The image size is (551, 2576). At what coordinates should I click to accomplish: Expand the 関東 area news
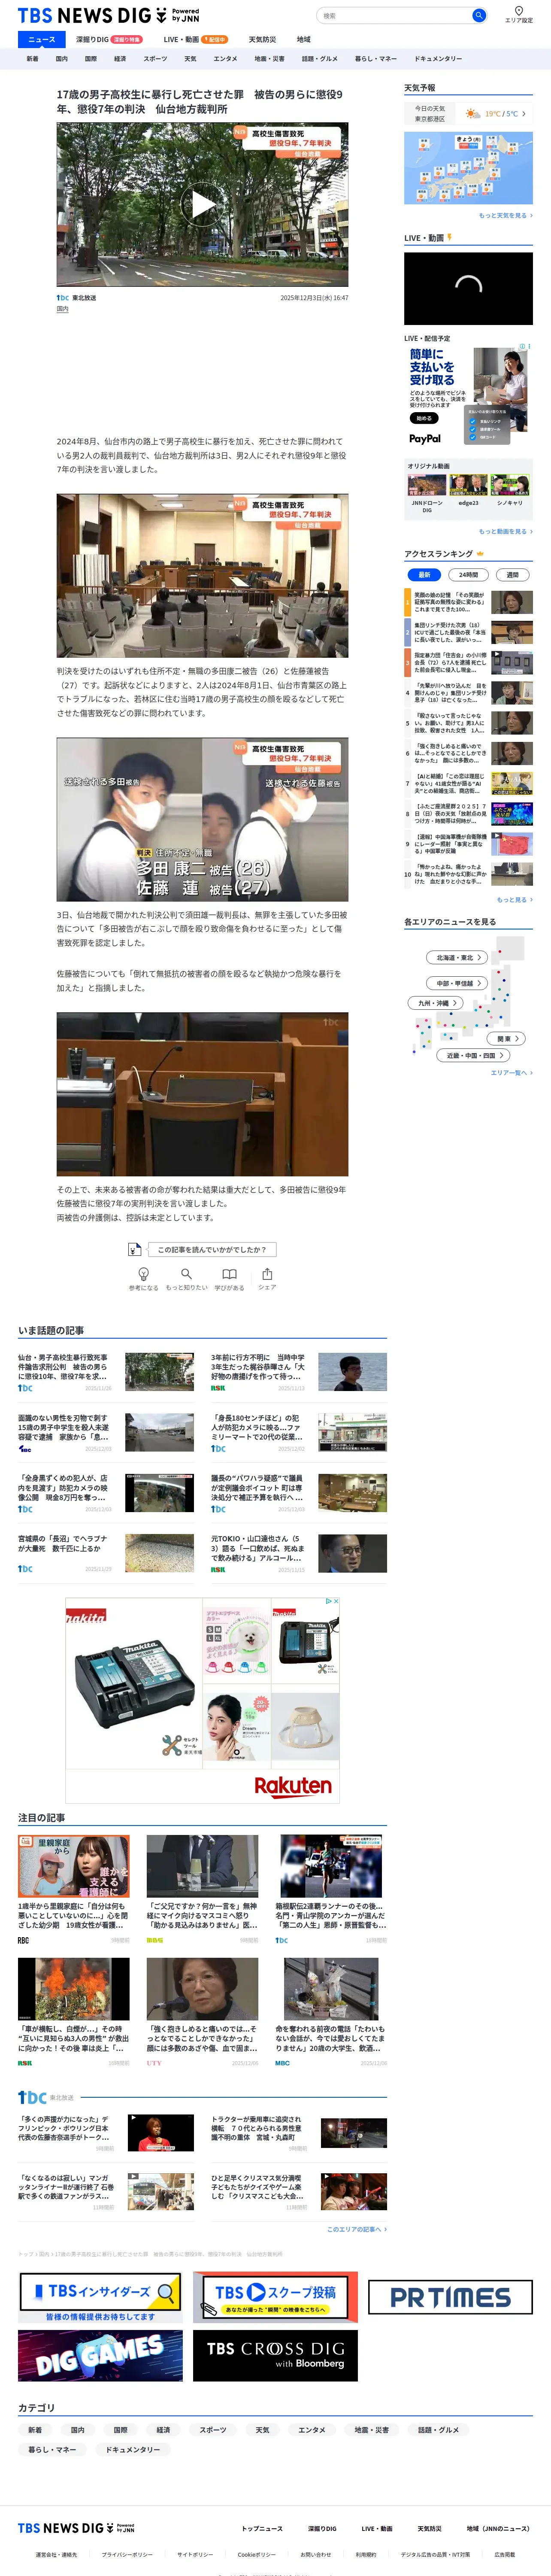[x=507, y=1039]
